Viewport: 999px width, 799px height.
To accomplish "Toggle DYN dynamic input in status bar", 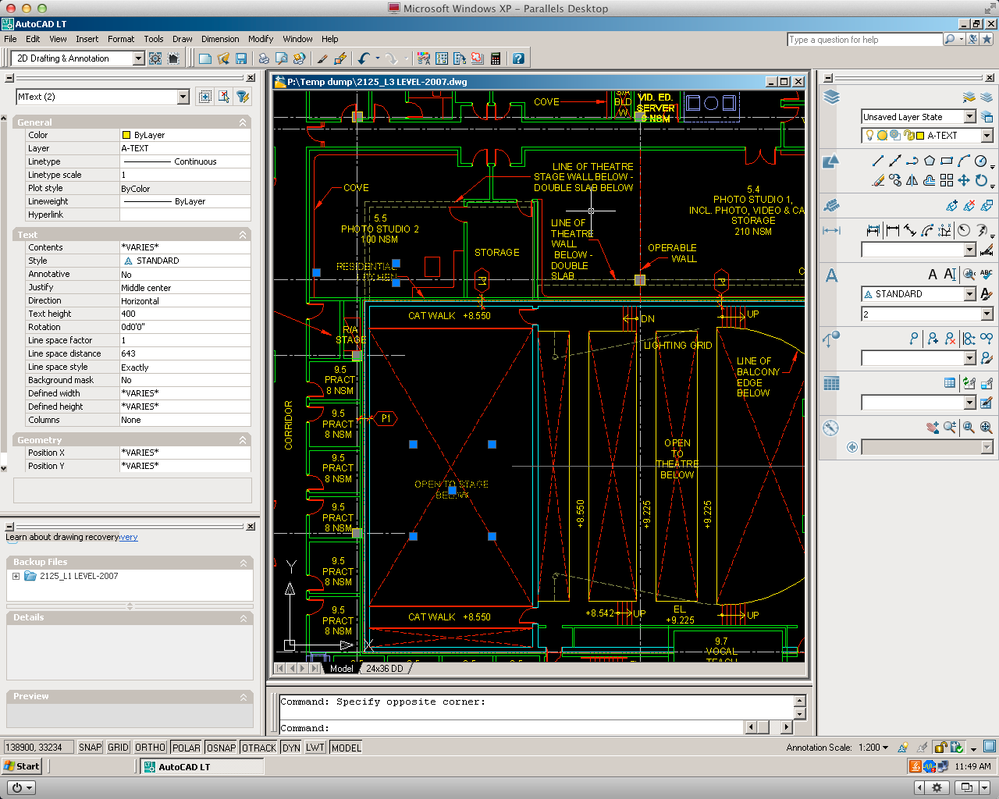I will click(x=291, y=747).
